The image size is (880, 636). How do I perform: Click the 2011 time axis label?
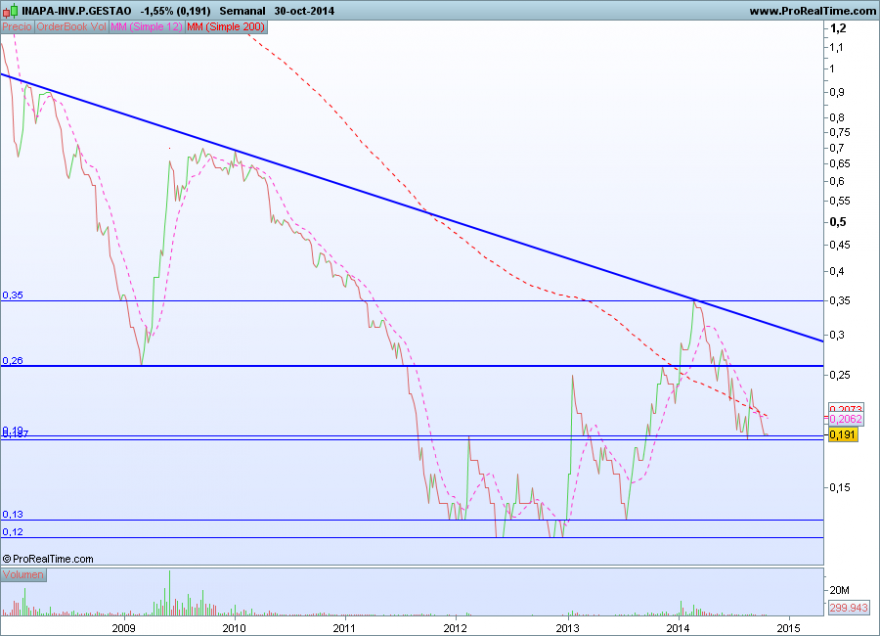pos(344,628)
